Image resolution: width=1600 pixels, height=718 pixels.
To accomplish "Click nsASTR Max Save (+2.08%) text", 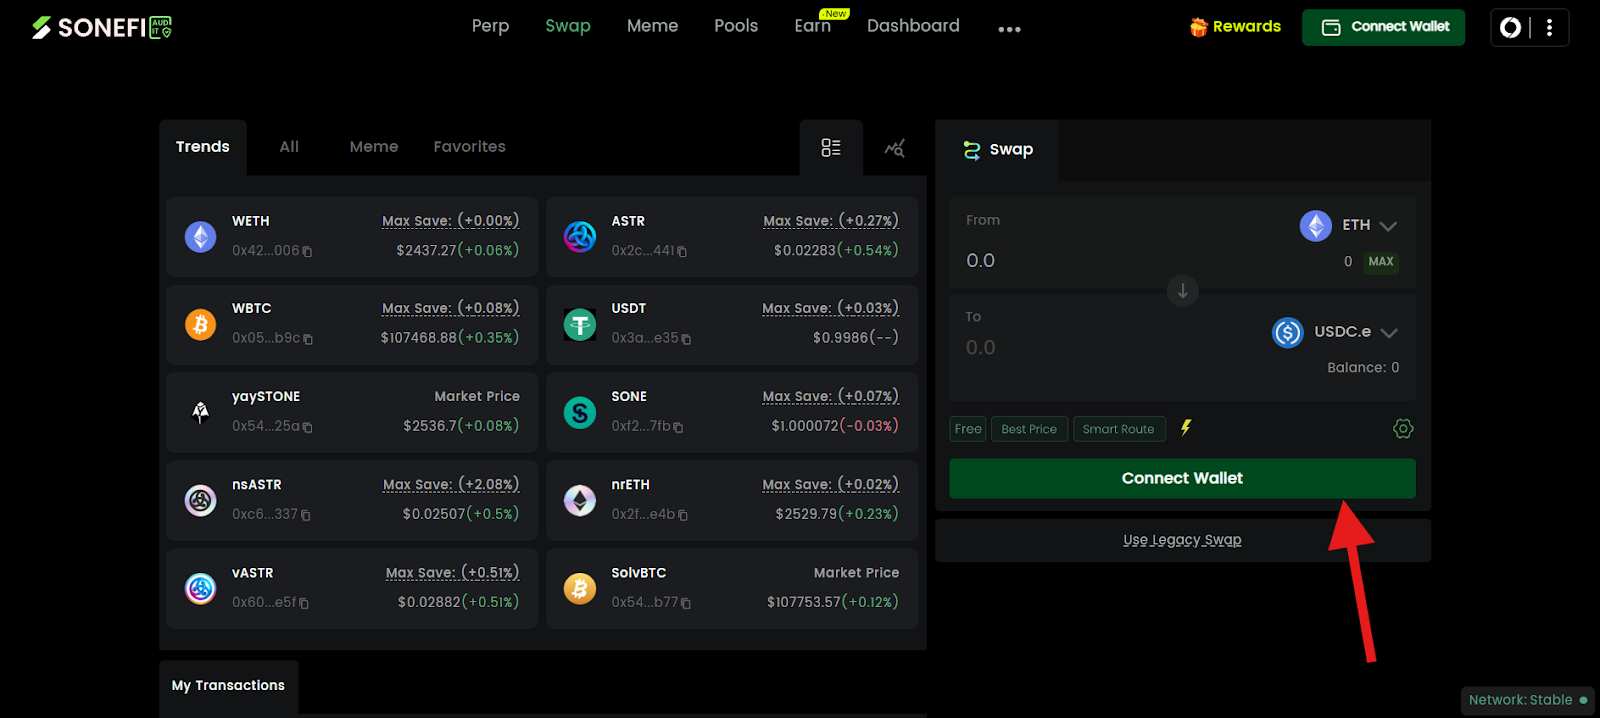I will pyautogui.click(x=451, y=485).
